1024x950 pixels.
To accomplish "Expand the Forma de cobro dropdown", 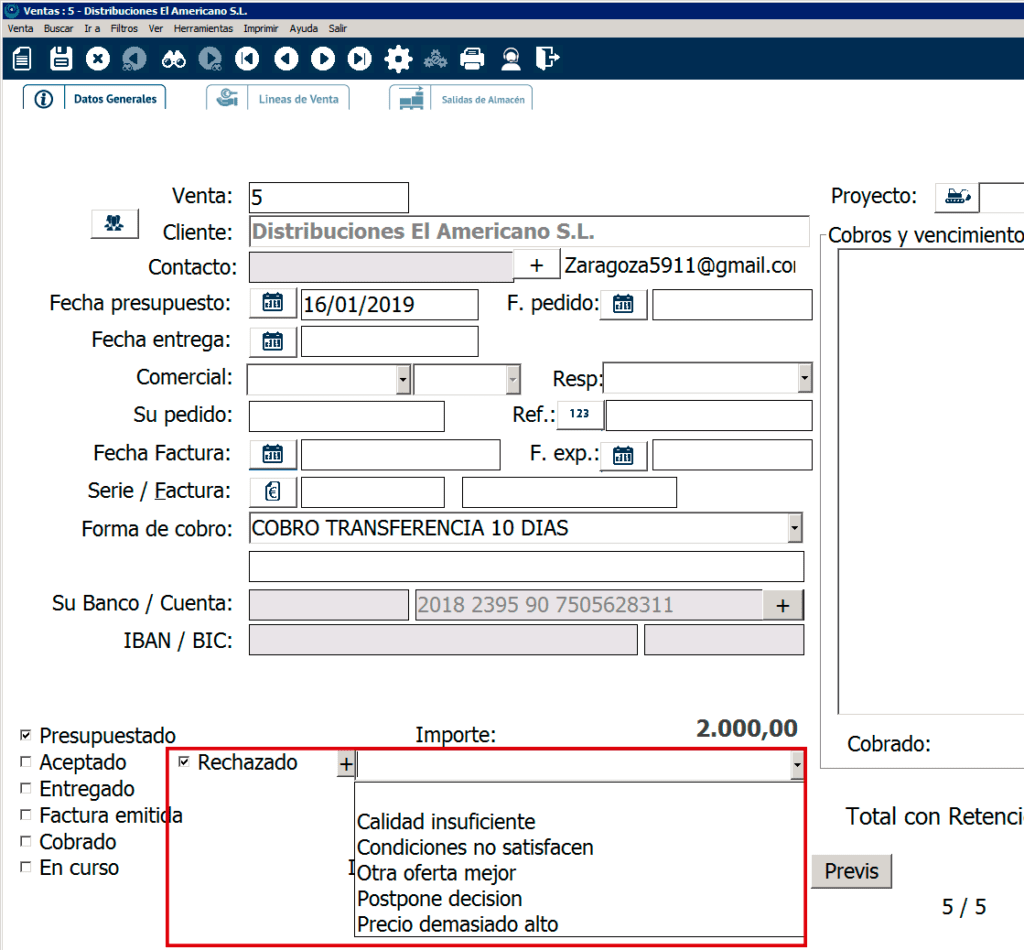I will point(794,528).
